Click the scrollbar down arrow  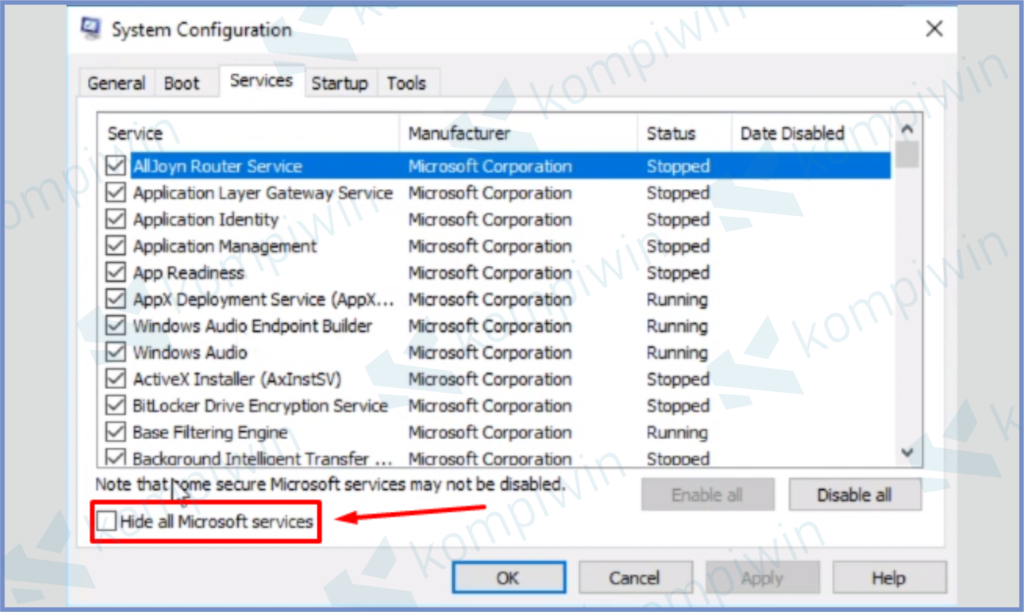pyautogui.click(x=908, y=452)
